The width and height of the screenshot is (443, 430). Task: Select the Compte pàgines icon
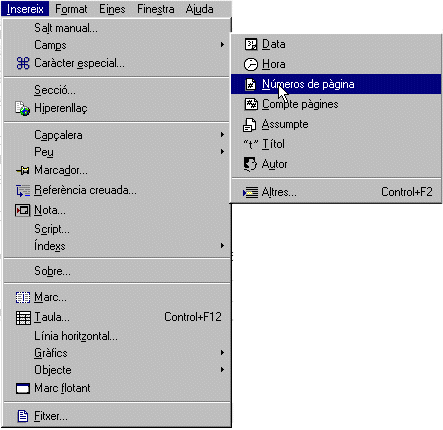point(251,104)
